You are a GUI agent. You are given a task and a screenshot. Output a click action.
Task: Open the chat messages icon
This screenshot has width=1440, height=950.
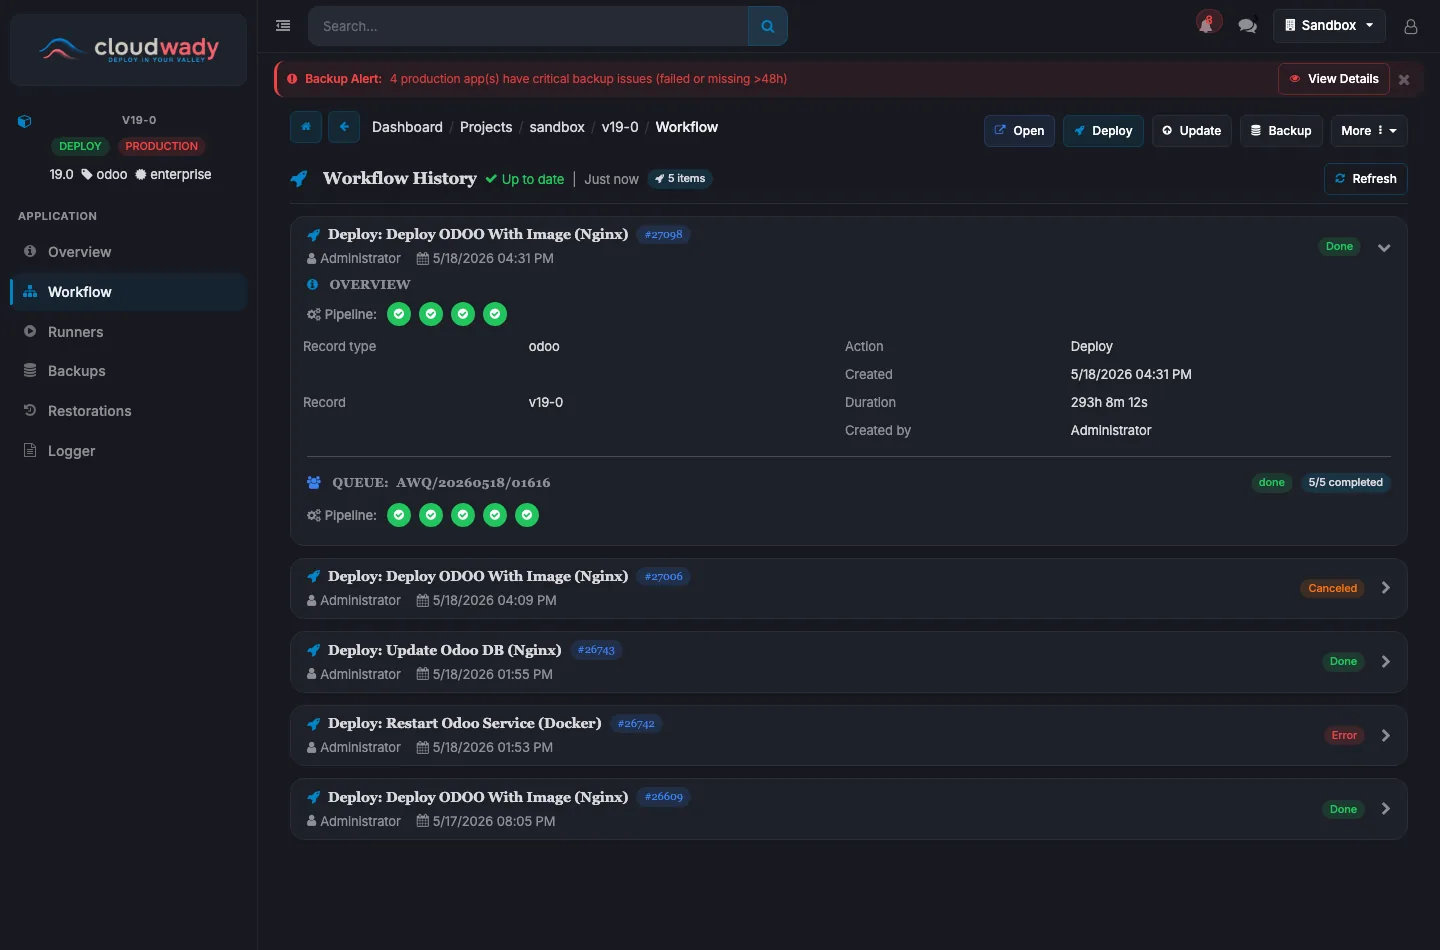[x=1247, y=26]
